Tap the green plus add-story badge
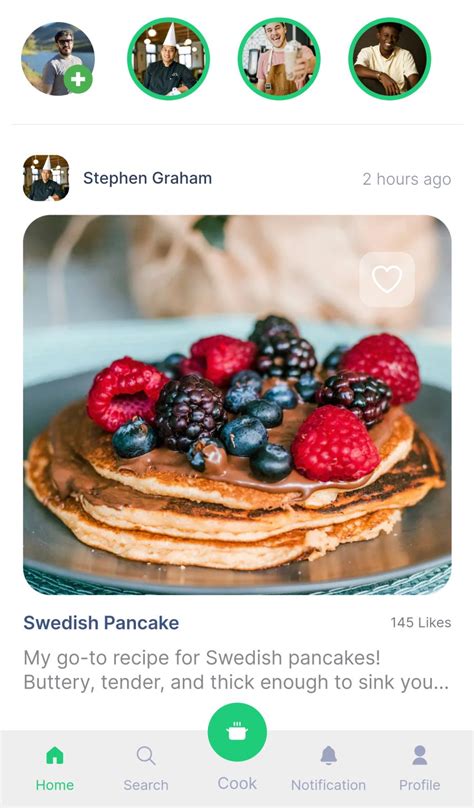Viewport: 474px width, 808px height. [78, 79]
